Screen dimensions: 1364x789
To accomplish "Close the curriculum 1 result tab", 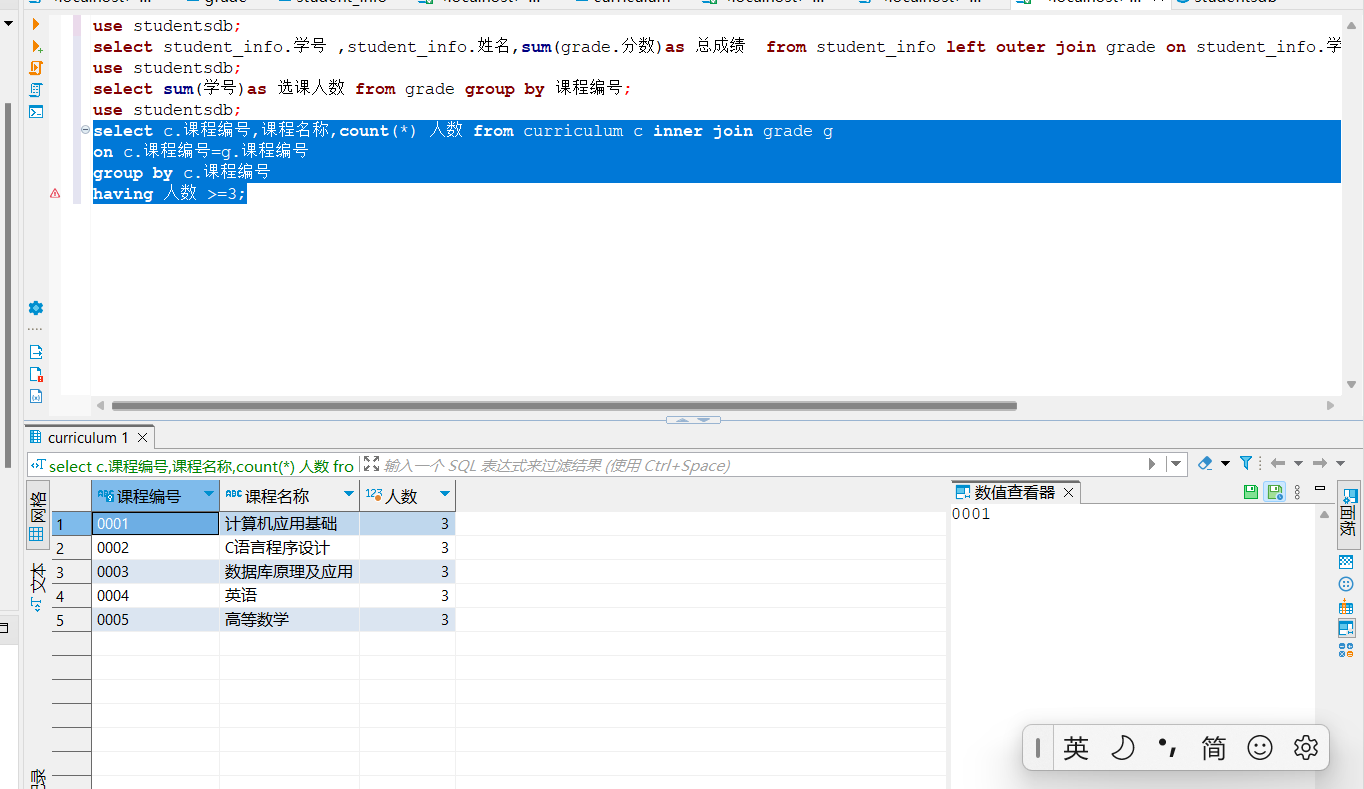I will click(x=142, y=438).
